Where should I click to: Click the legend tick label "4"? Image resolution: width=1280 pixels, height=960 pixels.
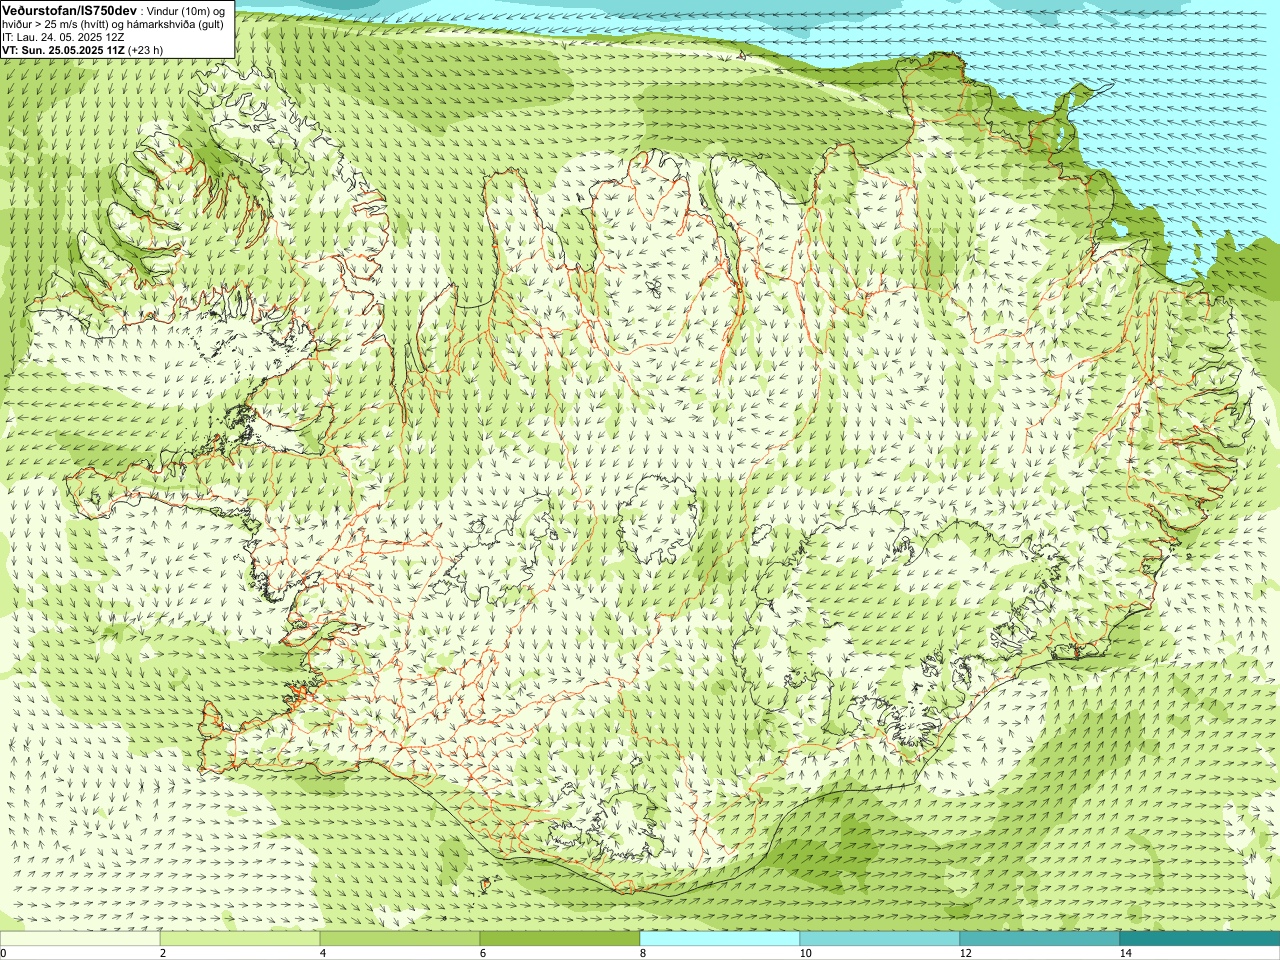(323, 953)
